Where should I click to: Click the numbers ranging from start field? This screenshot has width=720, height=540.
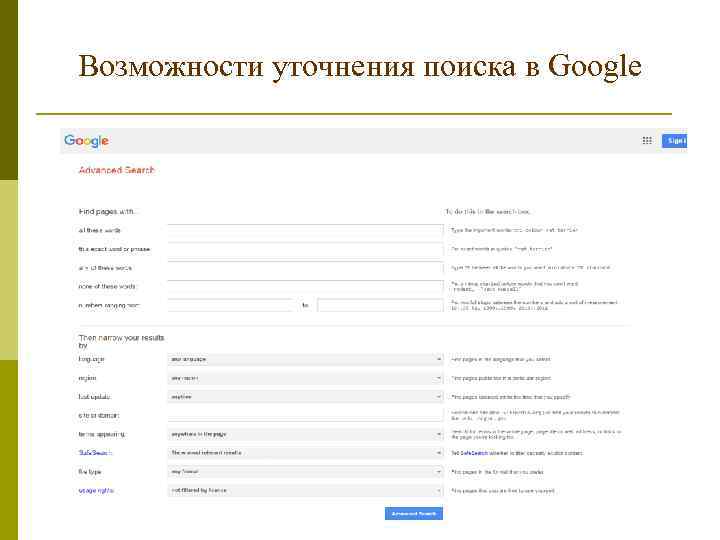pyautogui.click(x=230, y=305)
